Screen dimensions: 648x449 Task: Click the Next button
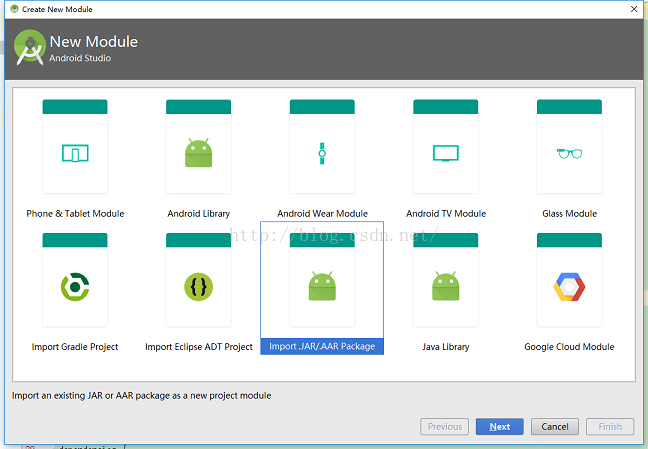tap(500, 426)
